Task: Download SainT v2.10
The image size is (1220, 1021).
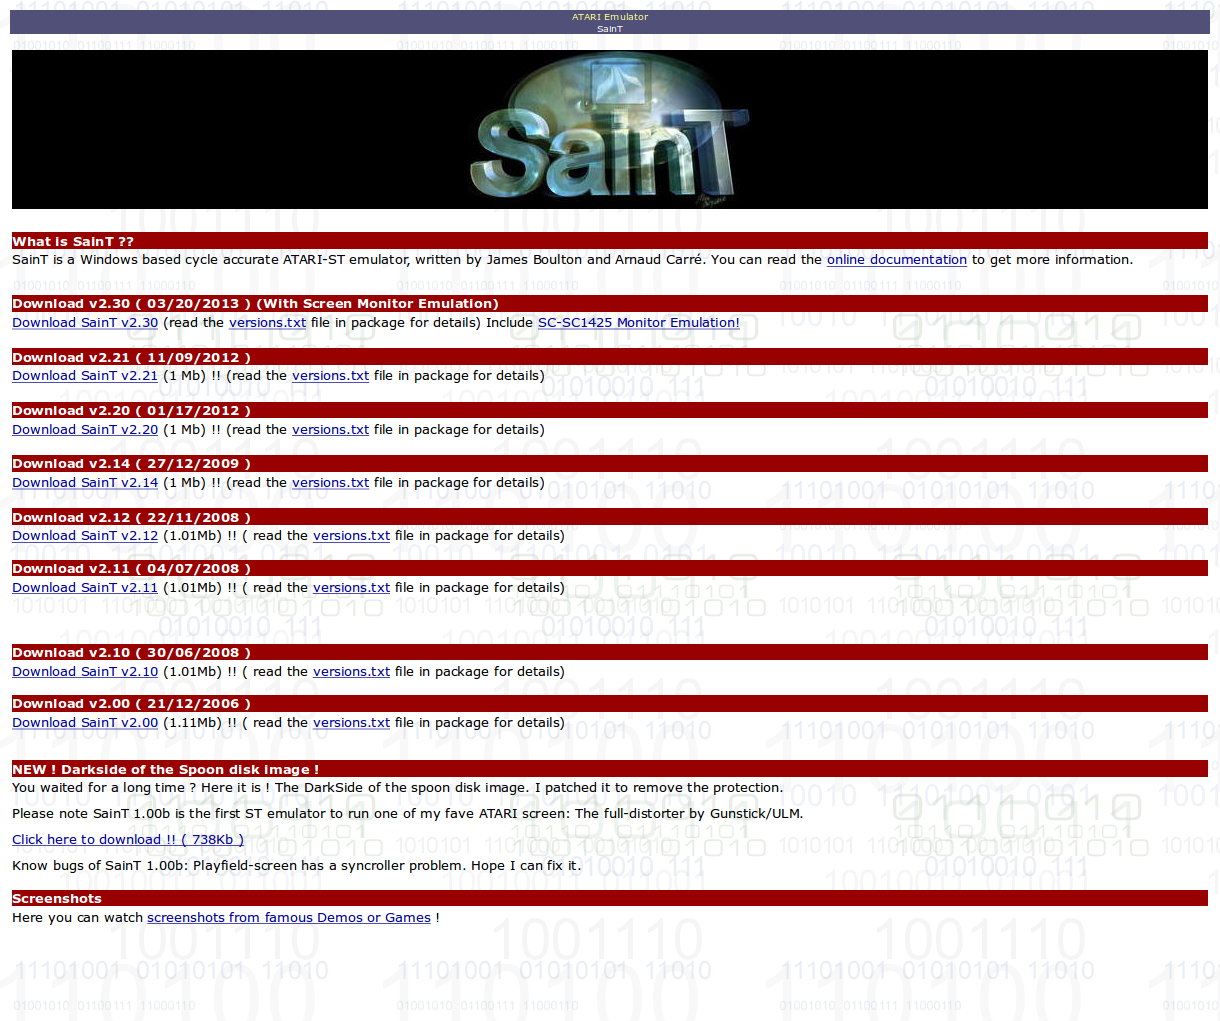Action: [x=85, y=672]
